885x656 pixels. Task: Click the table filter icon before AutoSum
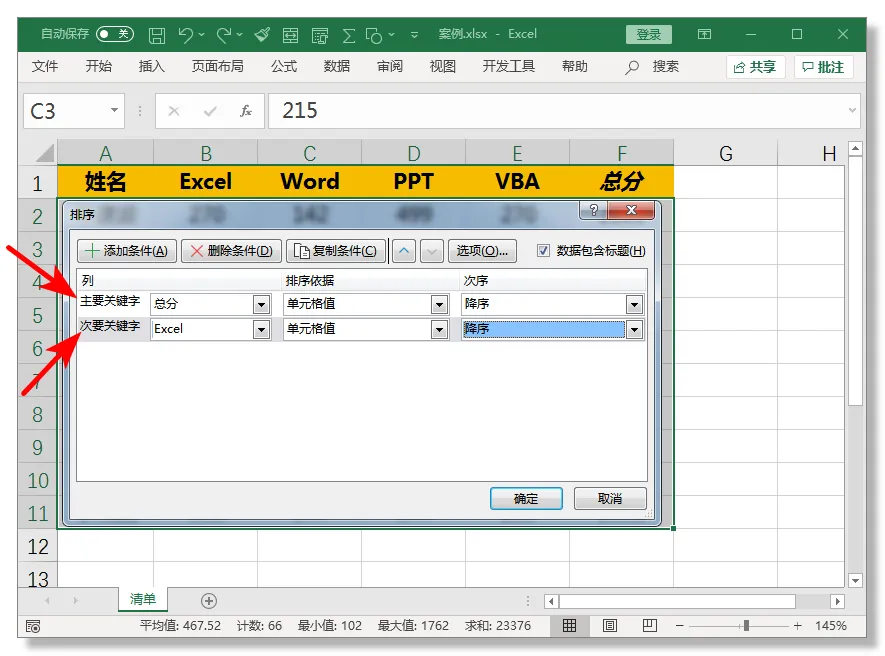tap(320, 35)
